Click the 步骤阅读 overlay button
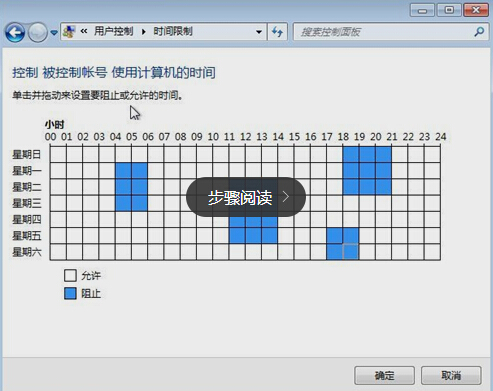 tap(246, 197)
